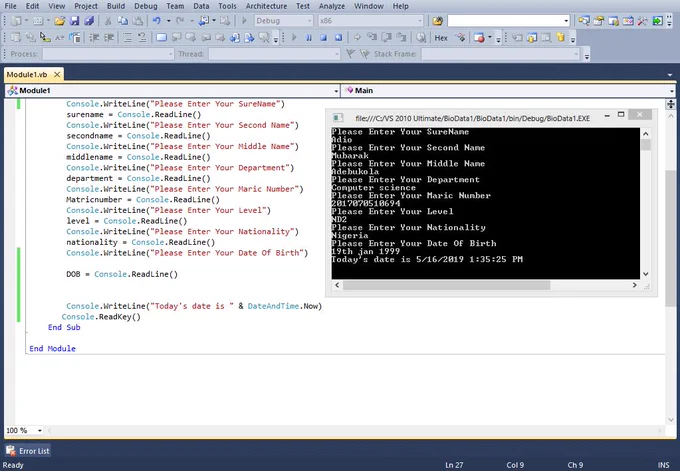Open the Breakpoints window dropdown arrow
680x471 pixels.
[x=490, y=38]
